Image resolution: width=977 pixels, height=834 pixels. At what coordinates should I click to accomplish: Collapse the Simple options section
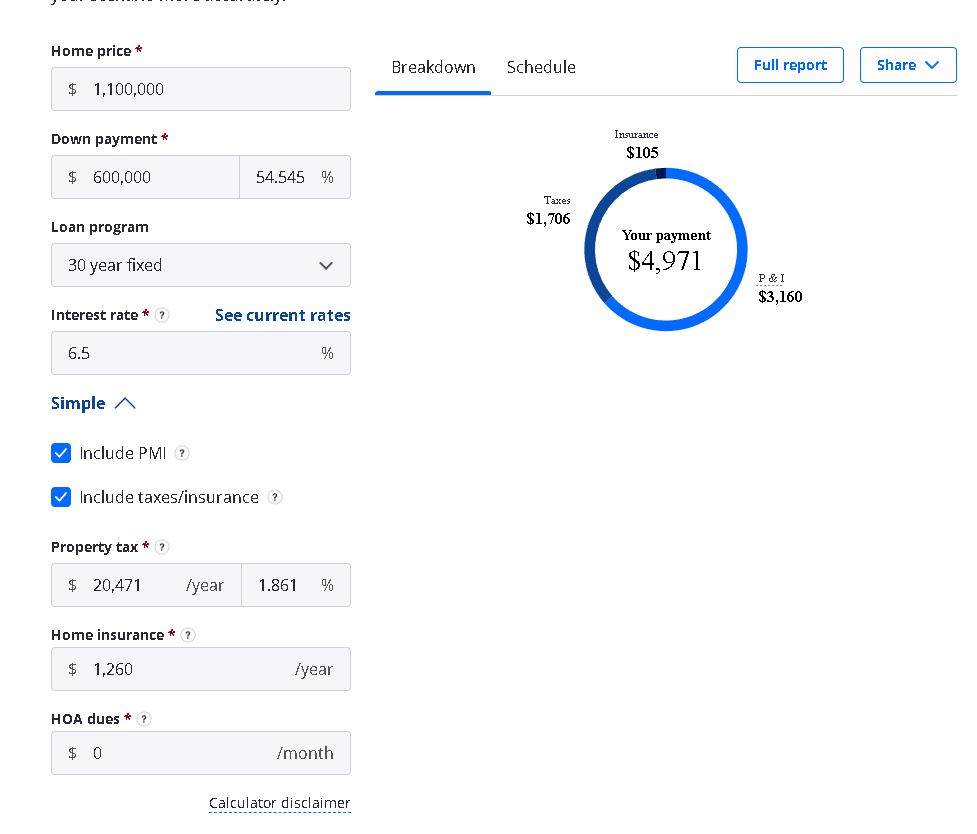pos(93,403)
